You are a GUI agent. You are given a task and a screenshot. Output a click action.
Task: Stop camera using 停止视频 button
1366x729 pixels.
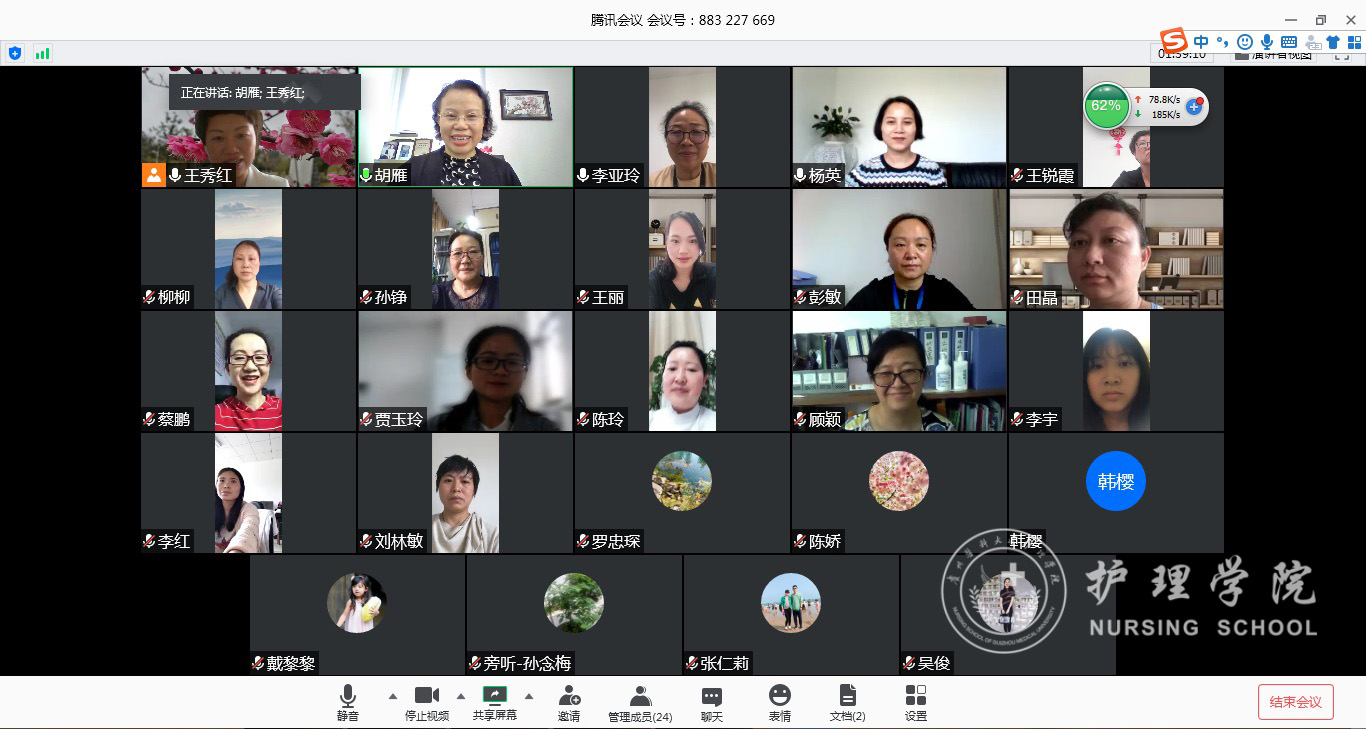pos(427,702)
